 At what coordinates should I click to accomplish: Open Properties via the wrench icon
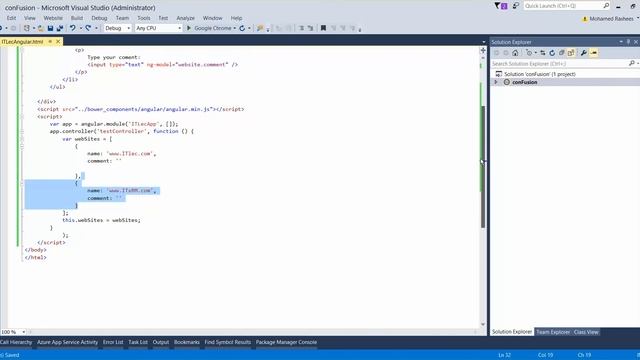click(584, 53)
